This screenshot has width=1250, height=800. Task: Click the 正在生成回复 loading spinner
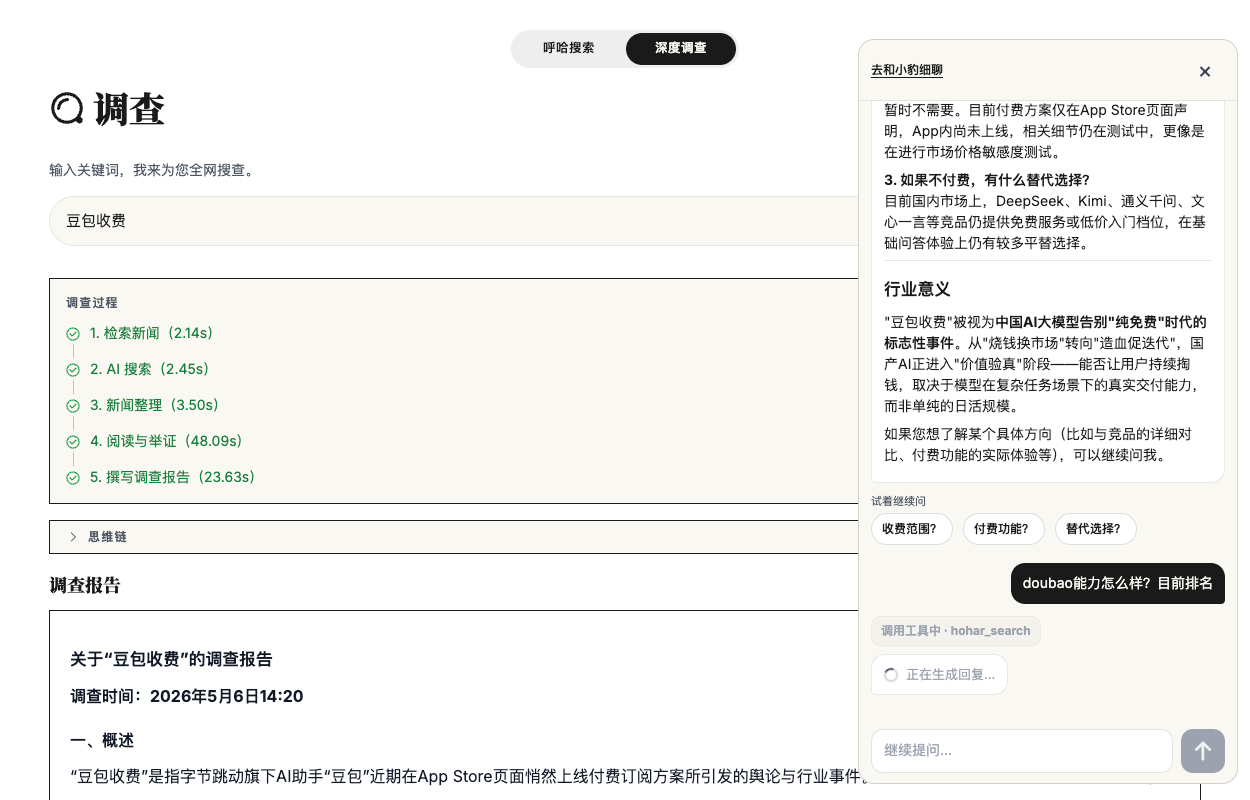click(x=891, y=675)
